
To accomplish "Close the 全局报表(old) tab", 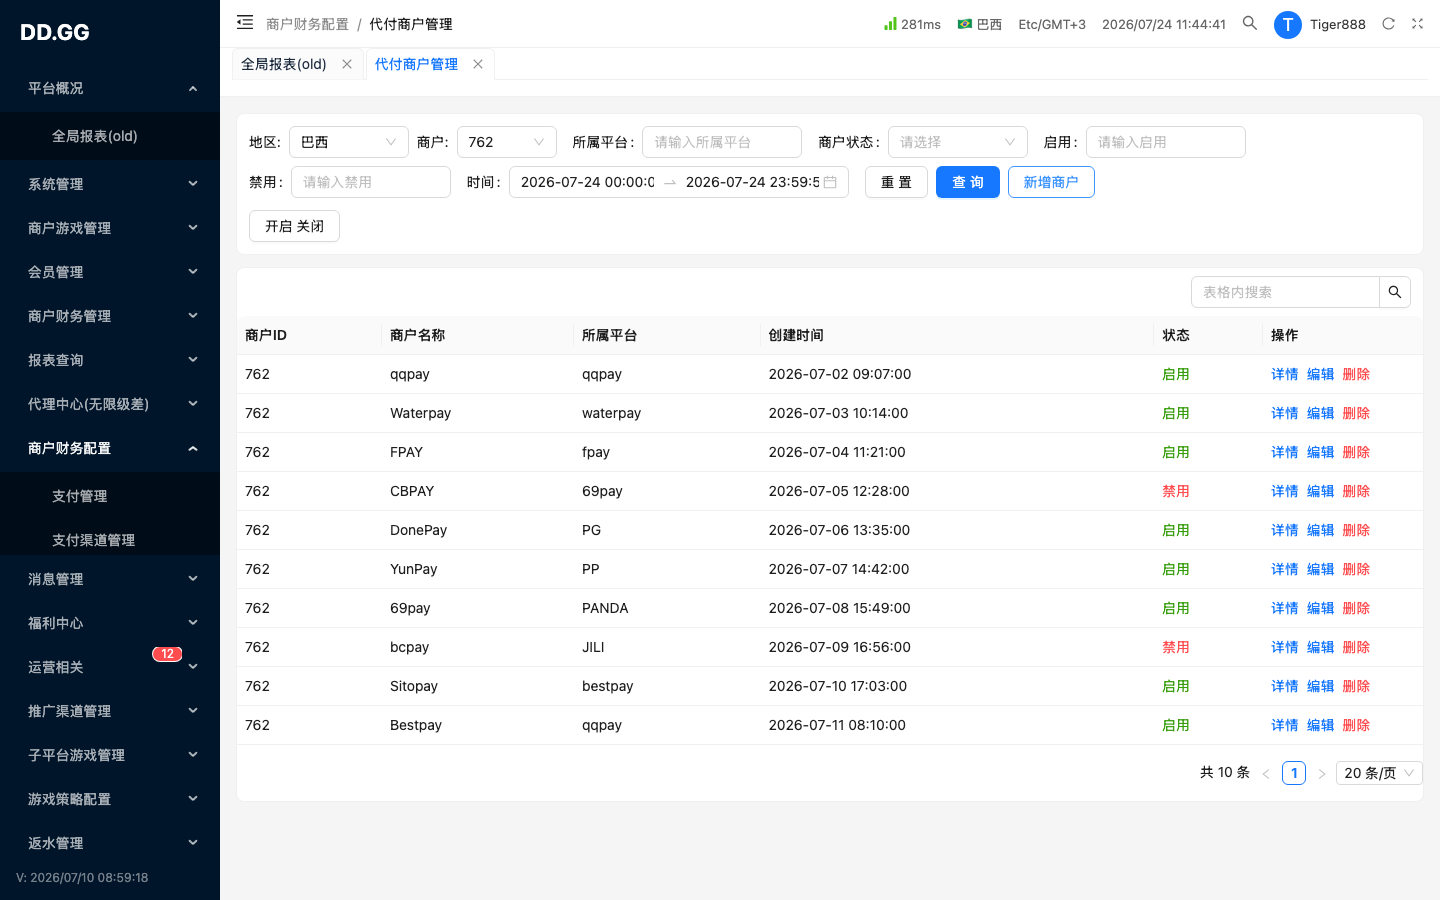I will [x=347, y=64].
